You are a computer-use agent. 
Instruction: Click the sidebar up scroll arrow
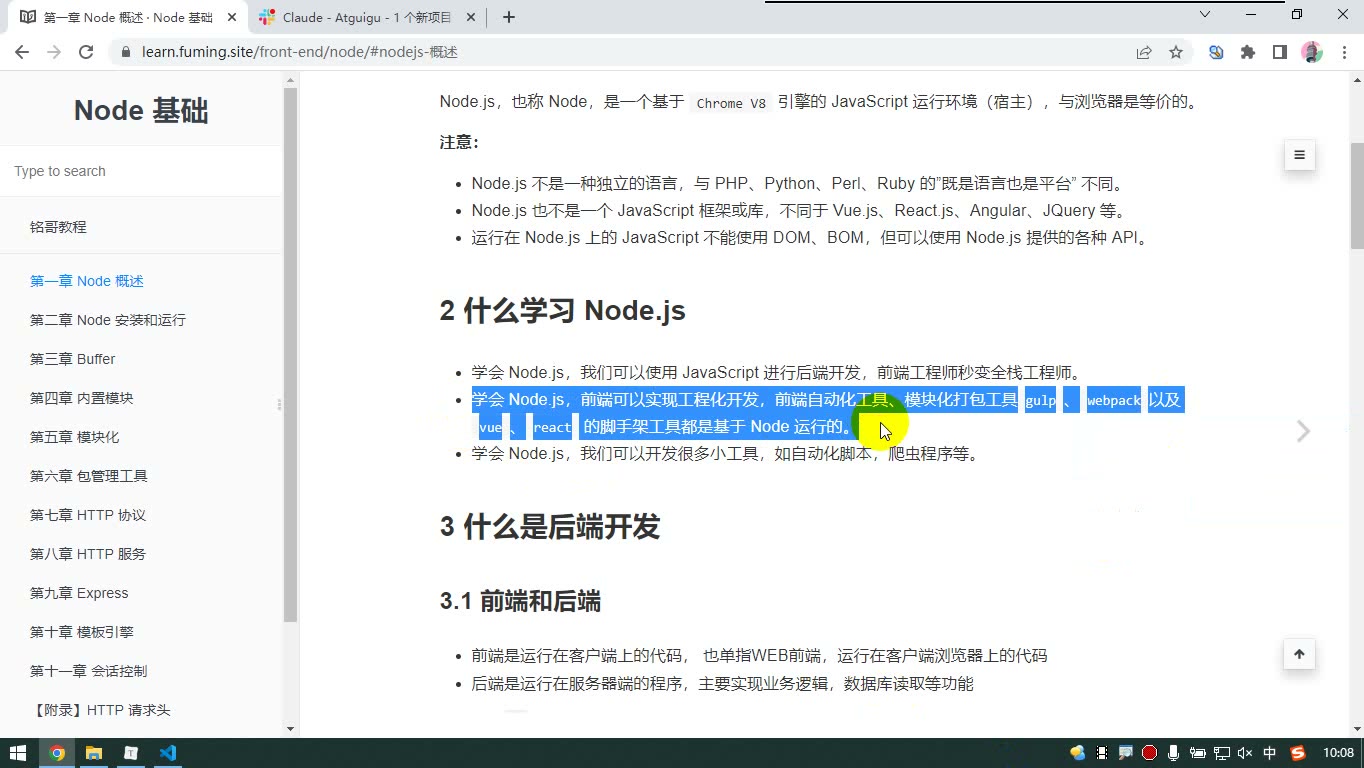[291, 80]
